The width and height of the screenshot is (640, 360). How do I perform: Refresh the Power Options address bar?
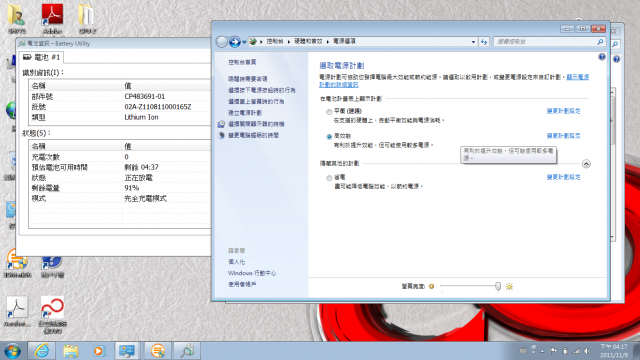484,42
